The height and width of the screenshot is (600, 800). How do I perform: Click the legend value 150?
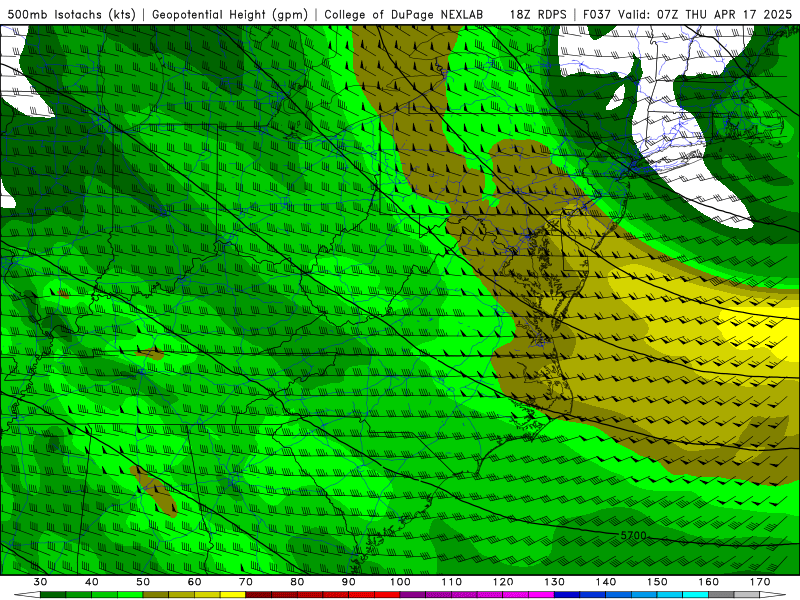[657, 582]
